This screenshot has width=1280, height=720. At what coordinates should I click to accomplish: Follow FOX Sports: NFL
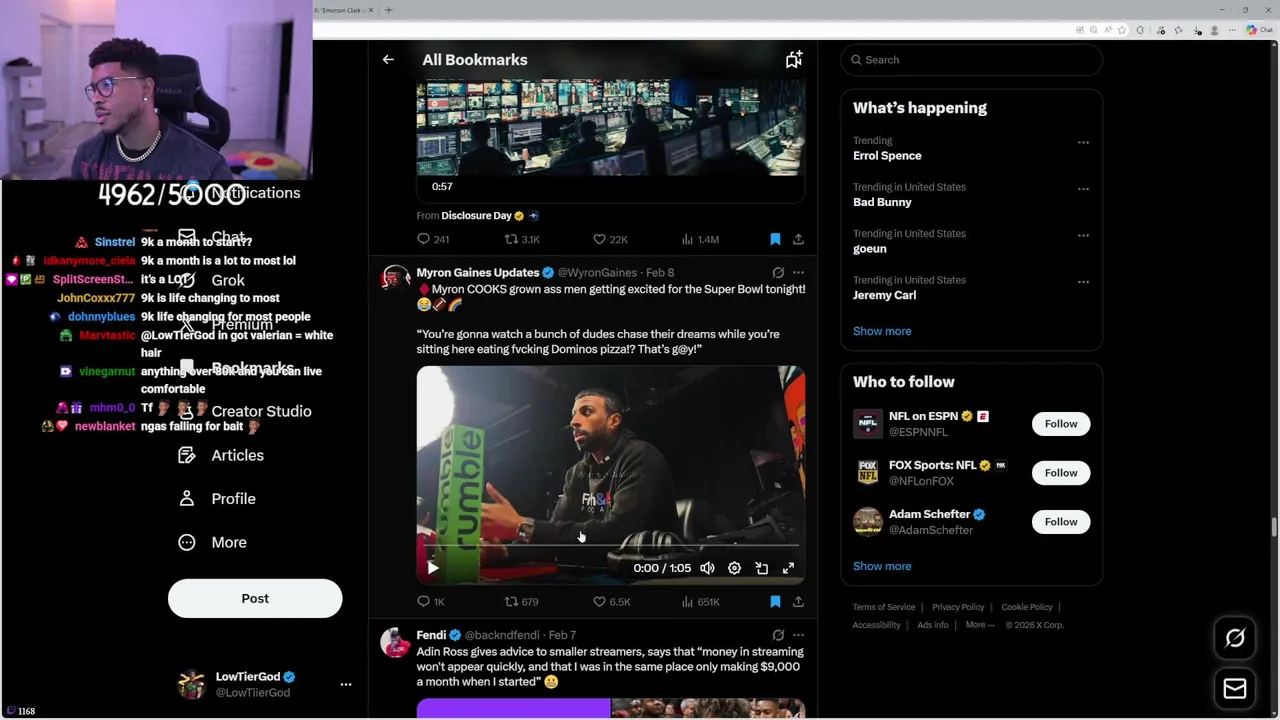click(x=1061, y=473)
